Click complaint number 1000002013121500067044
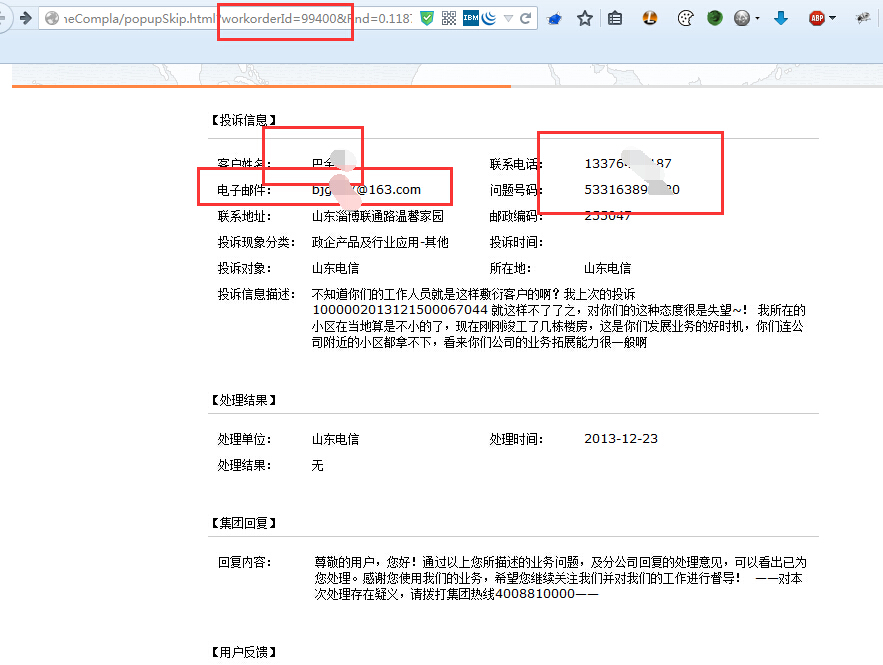Screen dimensions: 883x665 pos(400,310)
